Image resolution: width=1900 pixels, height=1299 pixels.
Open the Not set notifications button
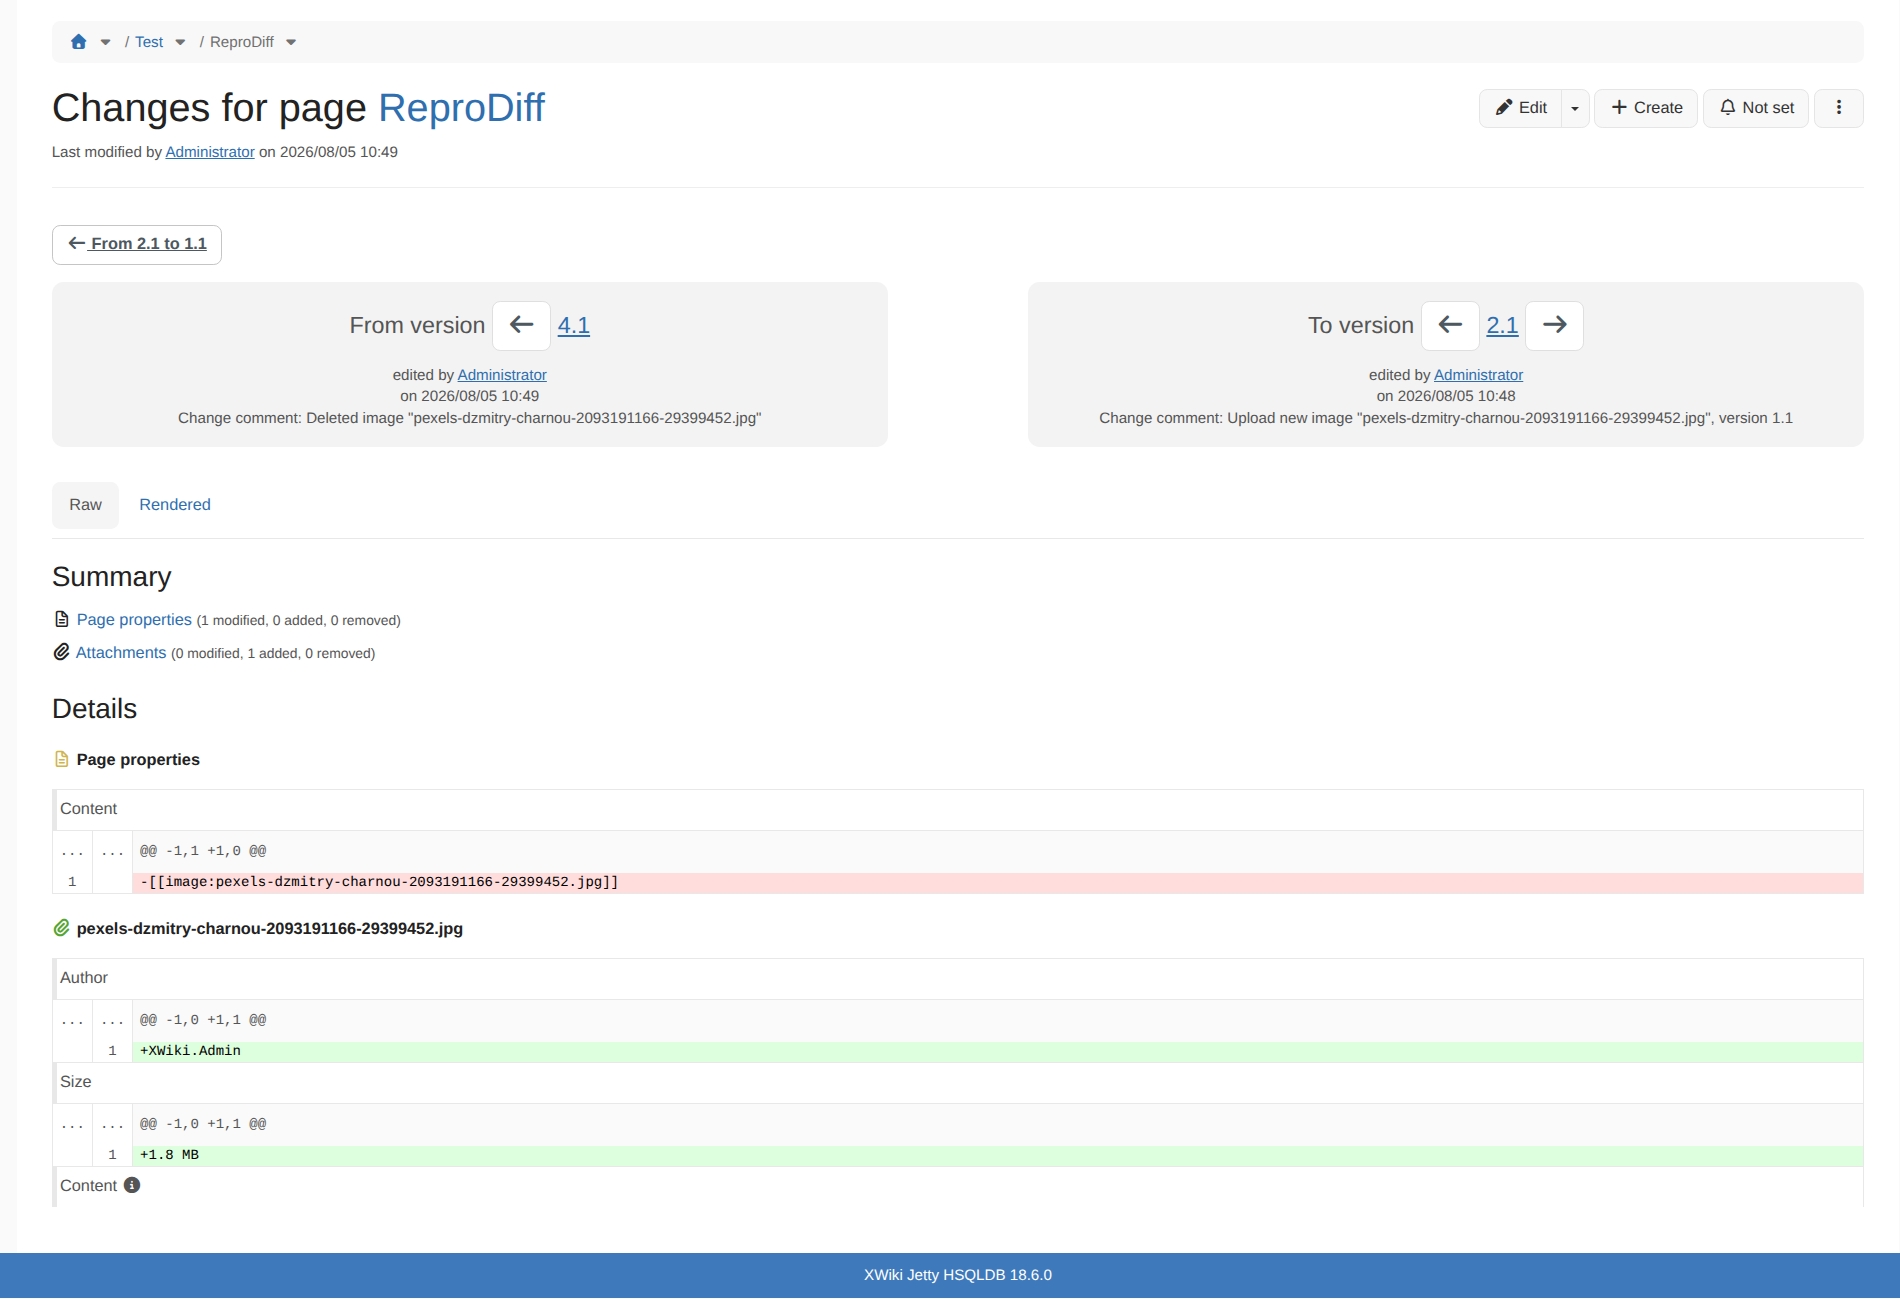(1756, 108)
